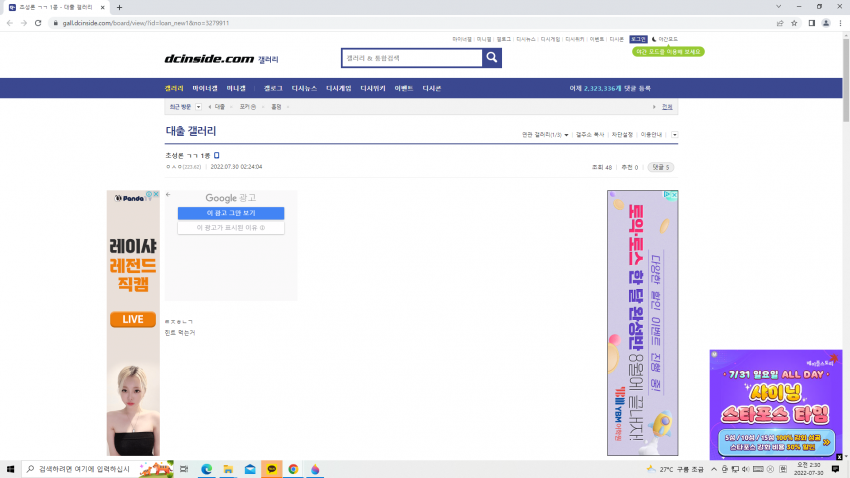
Task: Click the page vertical scrollbar thumb
Action: pos(846,80)
